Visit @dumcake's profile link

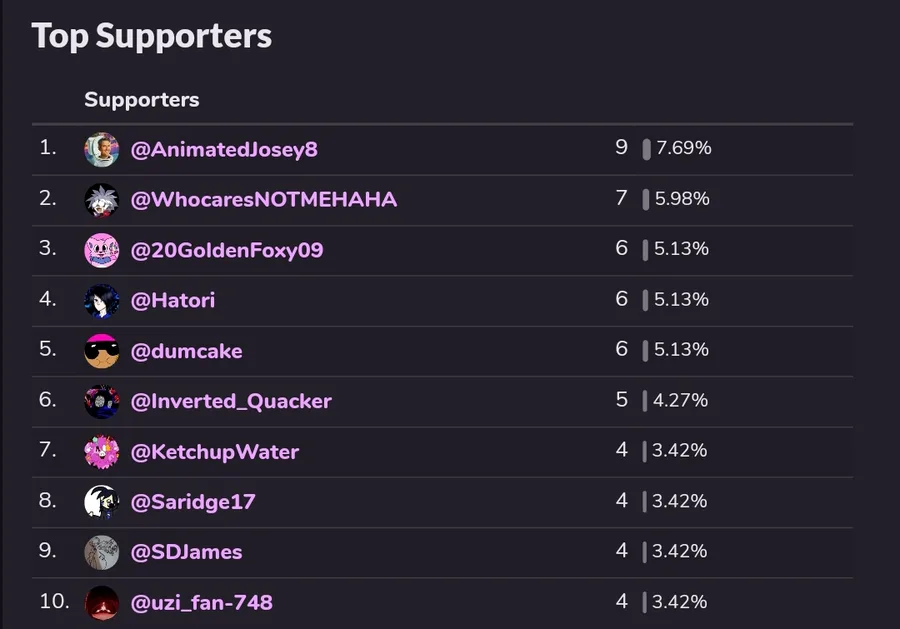pyautogui.click(x=187, y=351)
